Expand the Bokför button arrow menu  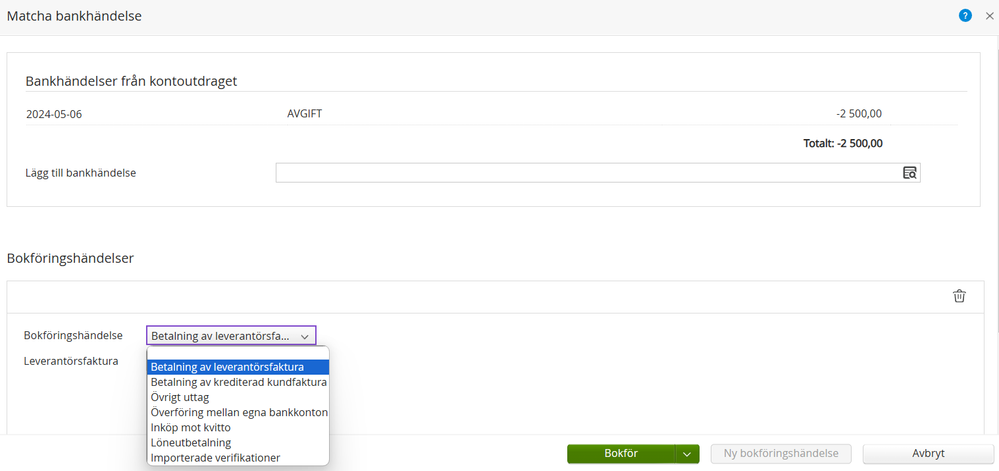[686, 454]
